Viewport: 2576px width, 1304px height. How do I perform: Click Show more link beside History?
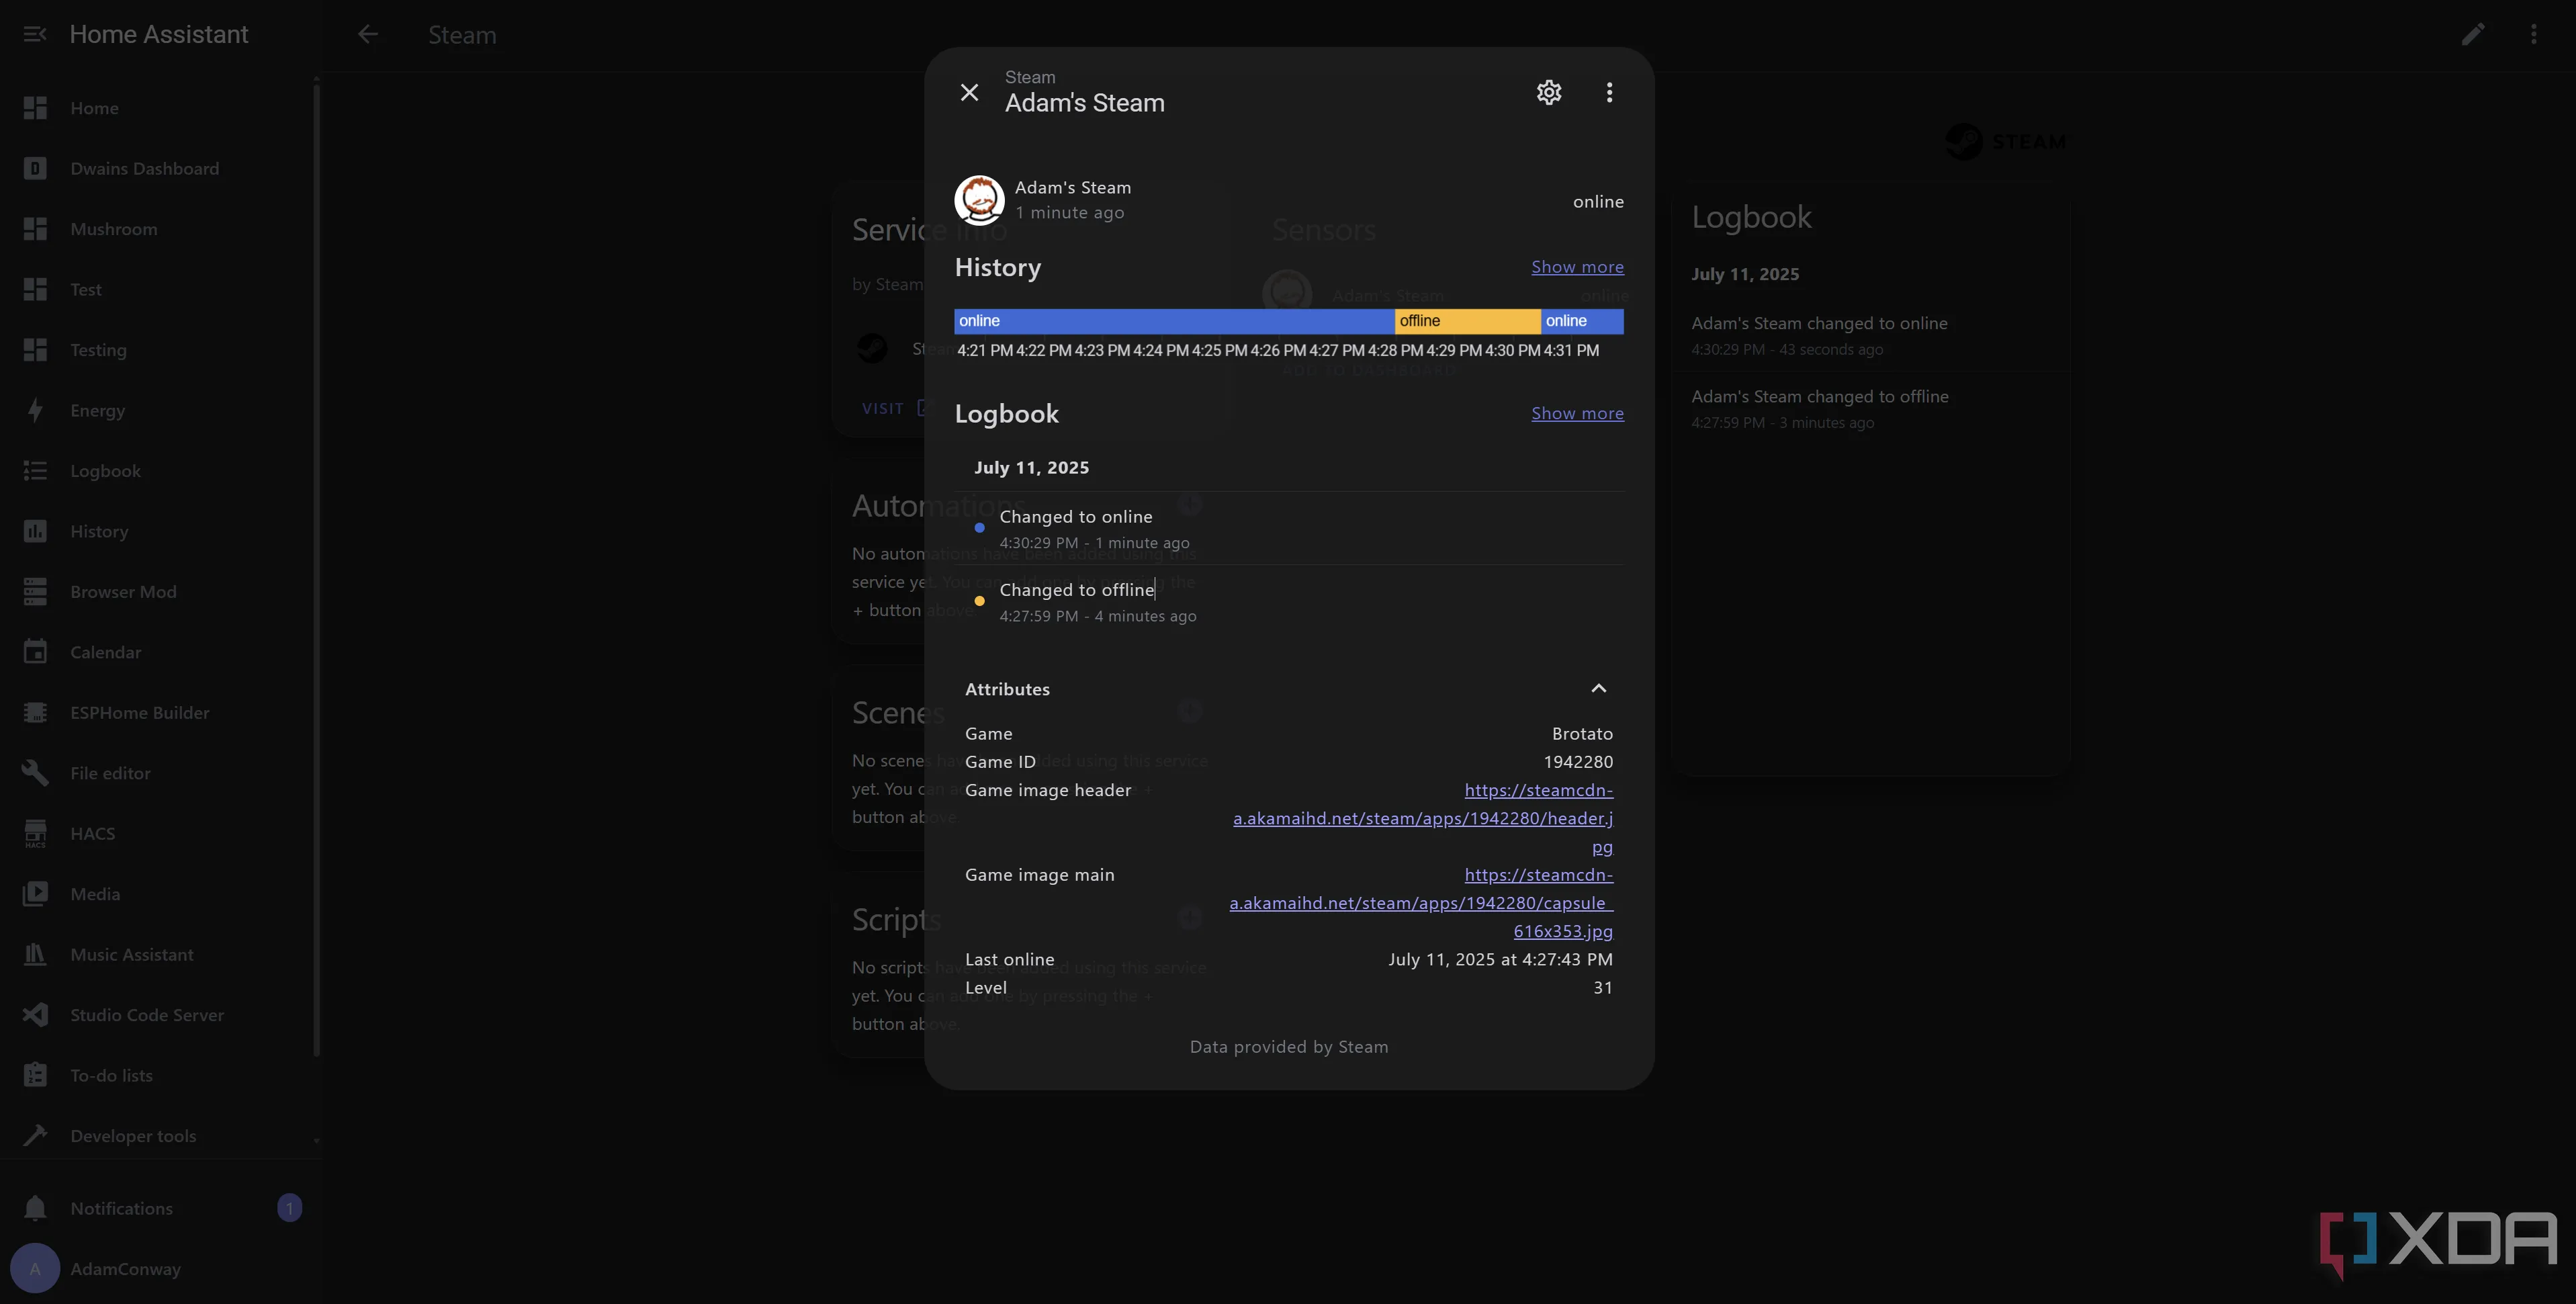pos(1577,266)
